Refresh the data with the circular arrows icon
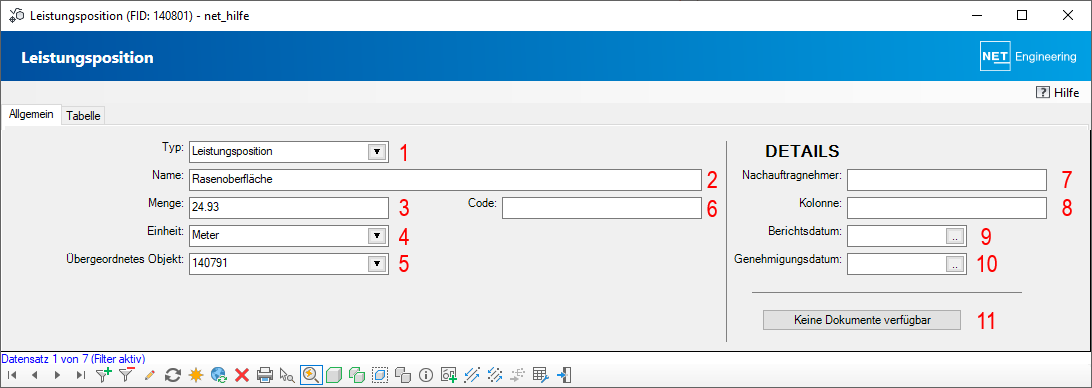The height and width of the screenshot is (388, 1092). (173, 375)
